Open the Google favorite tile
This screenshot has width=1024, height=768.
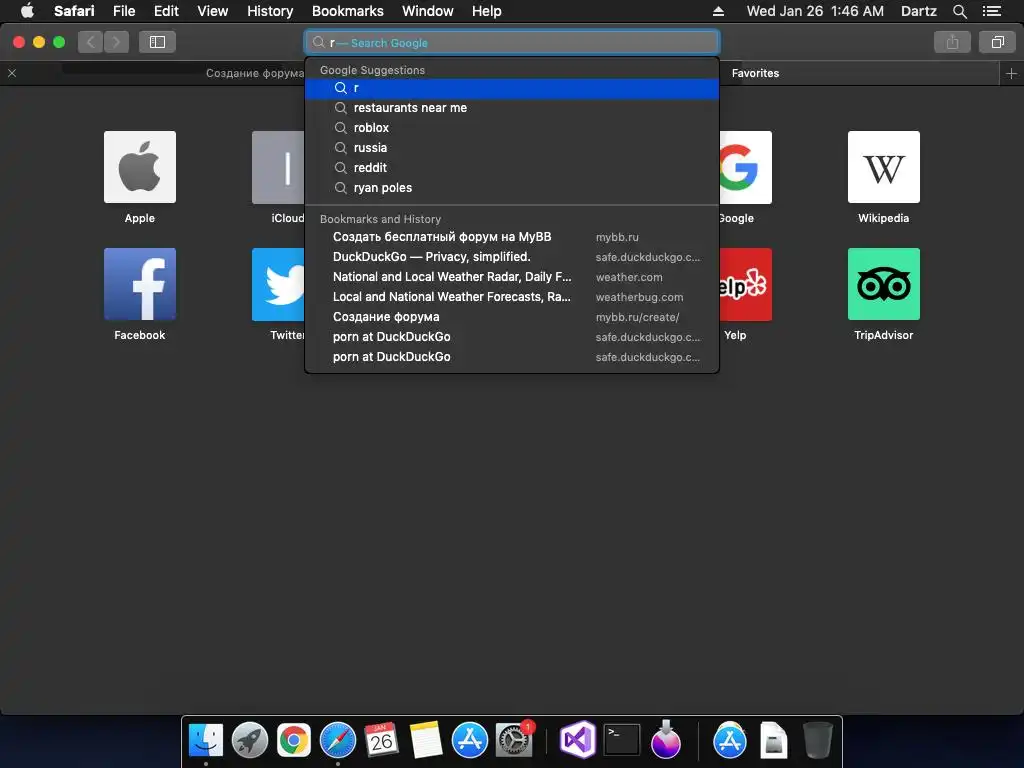[x=745, y=167]
